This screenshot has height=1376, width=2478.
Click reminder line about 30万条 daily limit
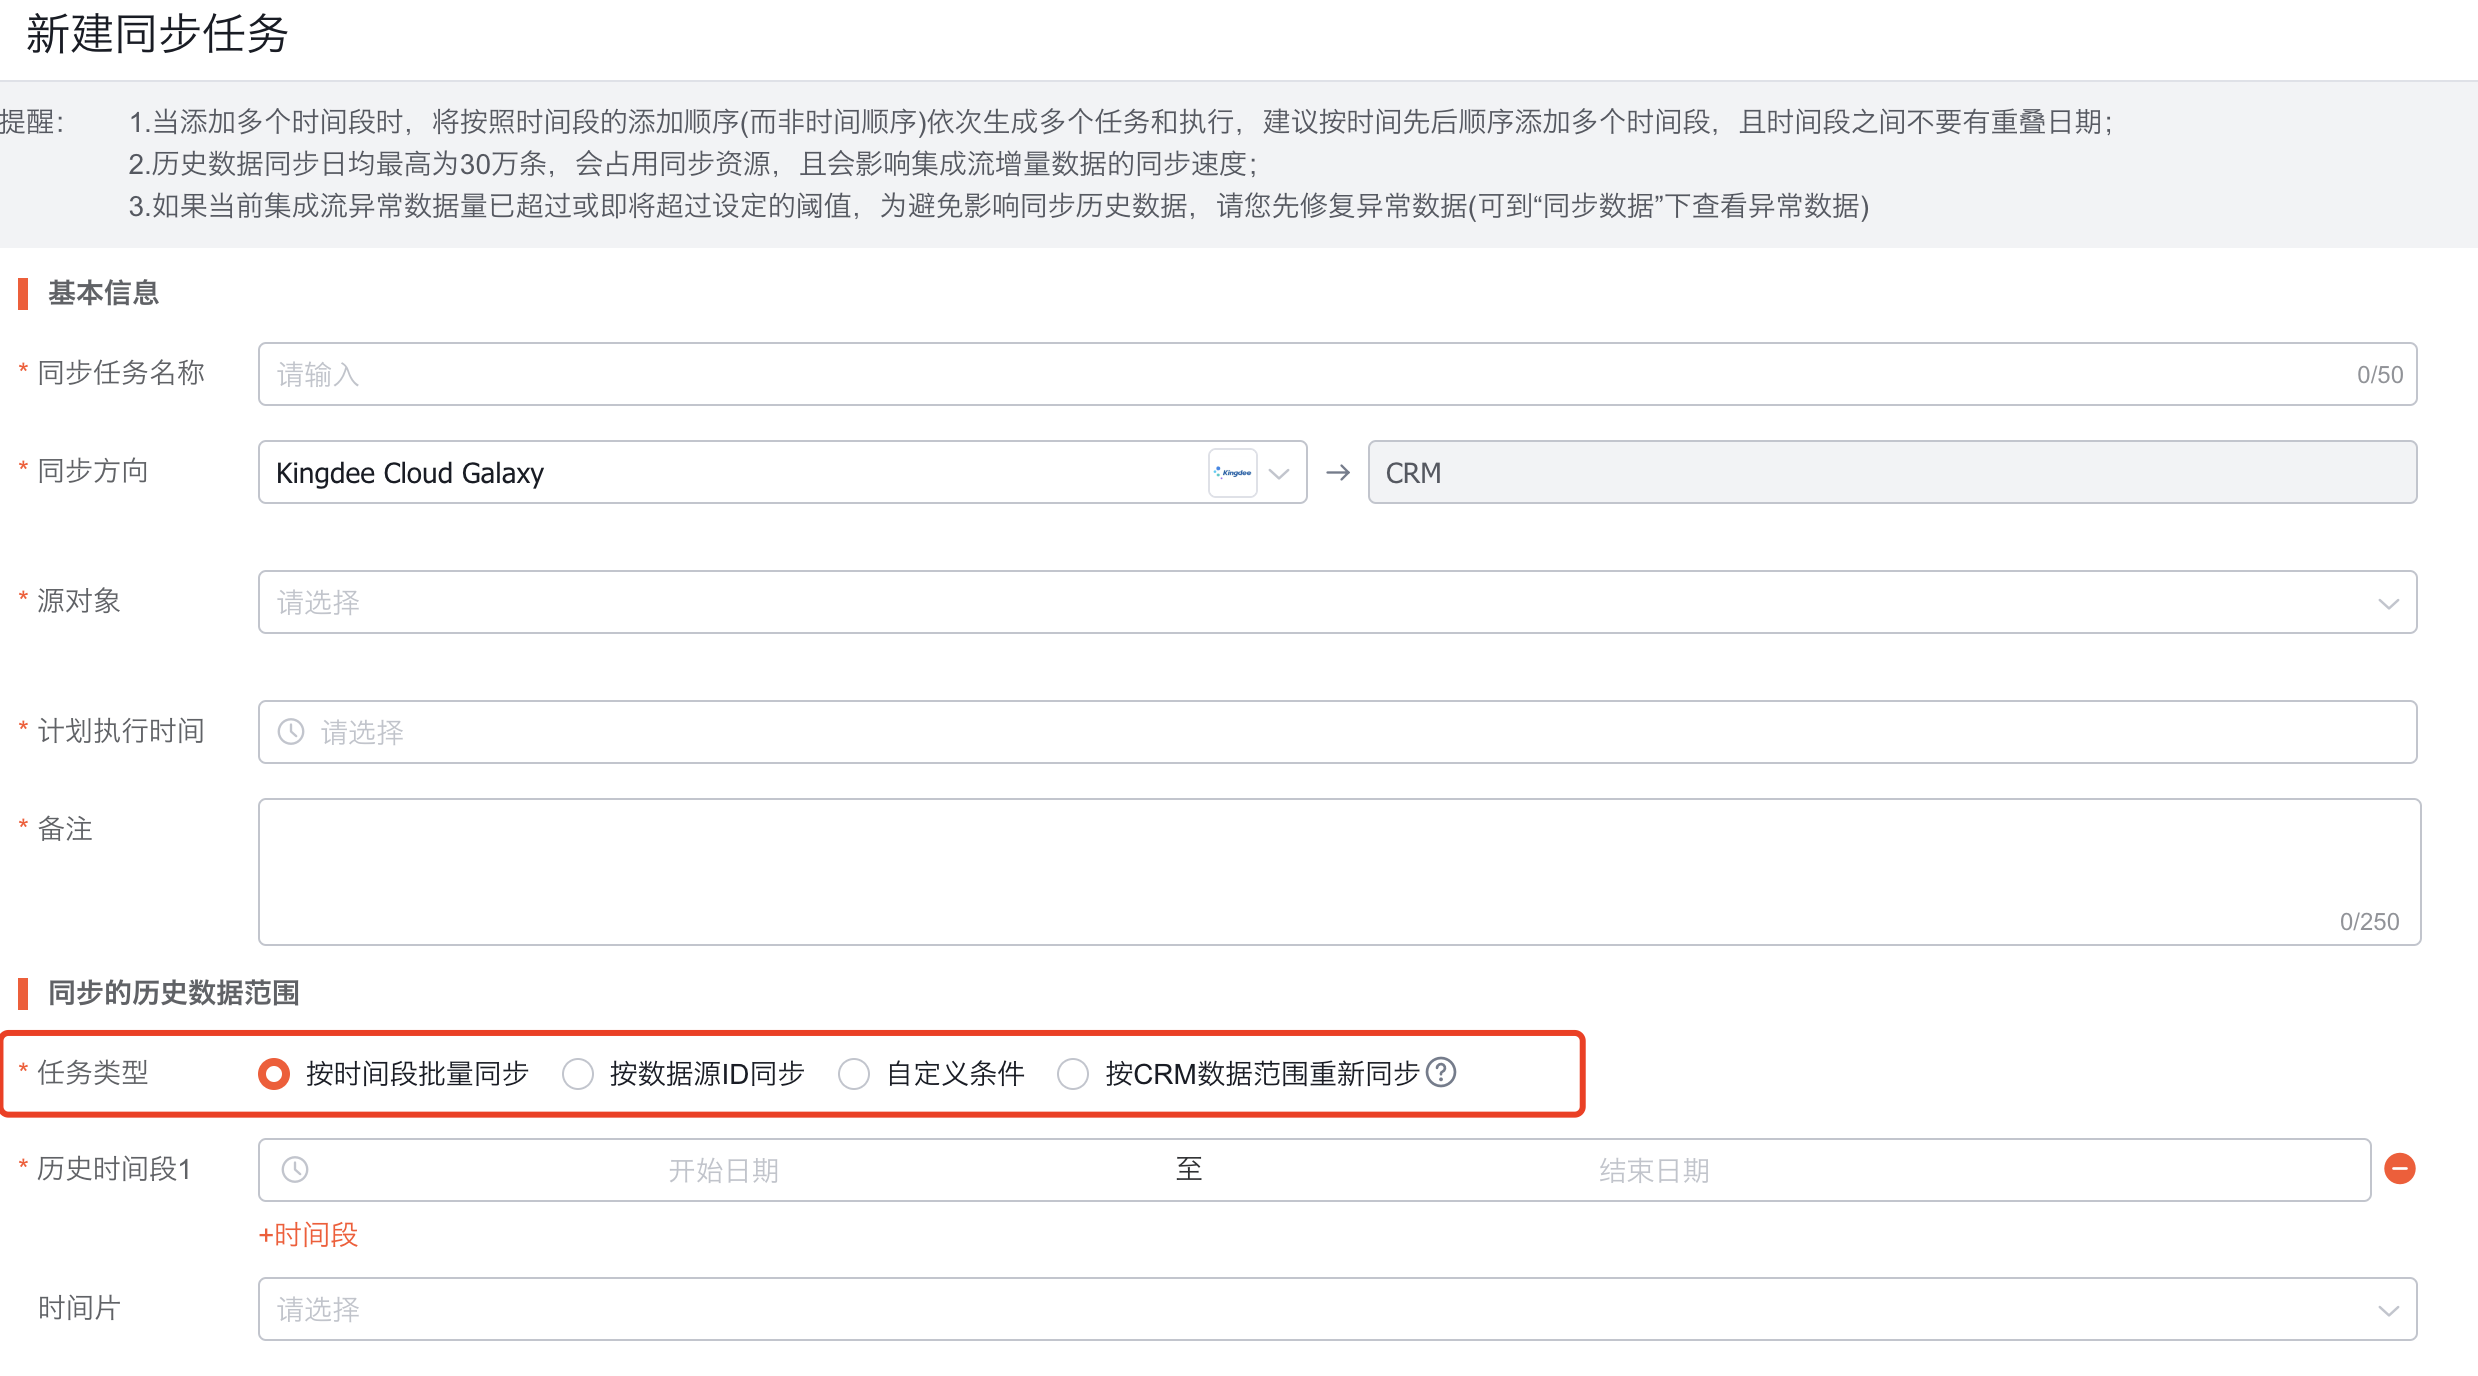click(x=693, y=163)
